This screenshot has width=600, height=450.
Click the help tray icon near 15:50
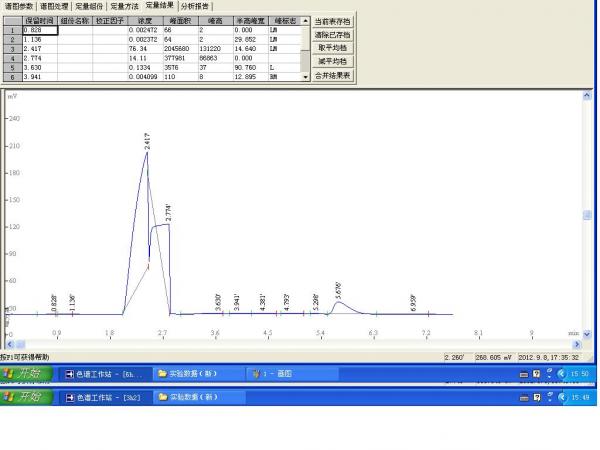click(536, 374)
